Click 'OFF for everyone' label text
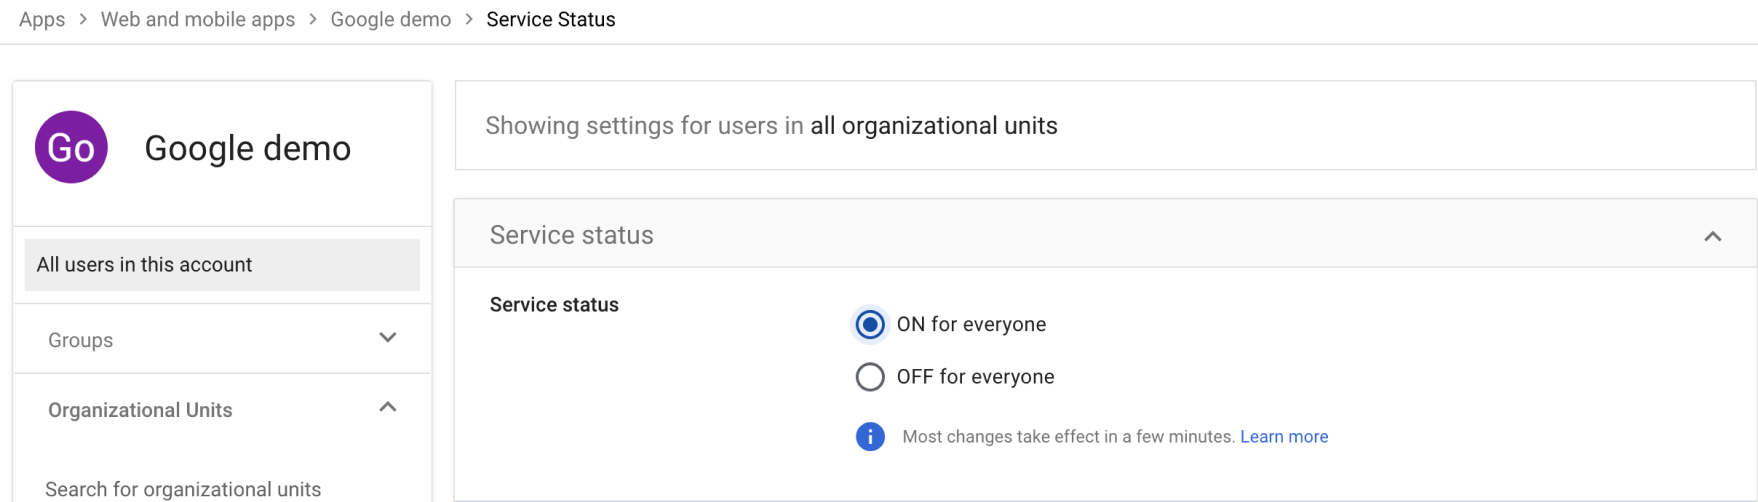Image resolution: width=1758 pixels, height=502 pixels. click(x=975, y=377)
